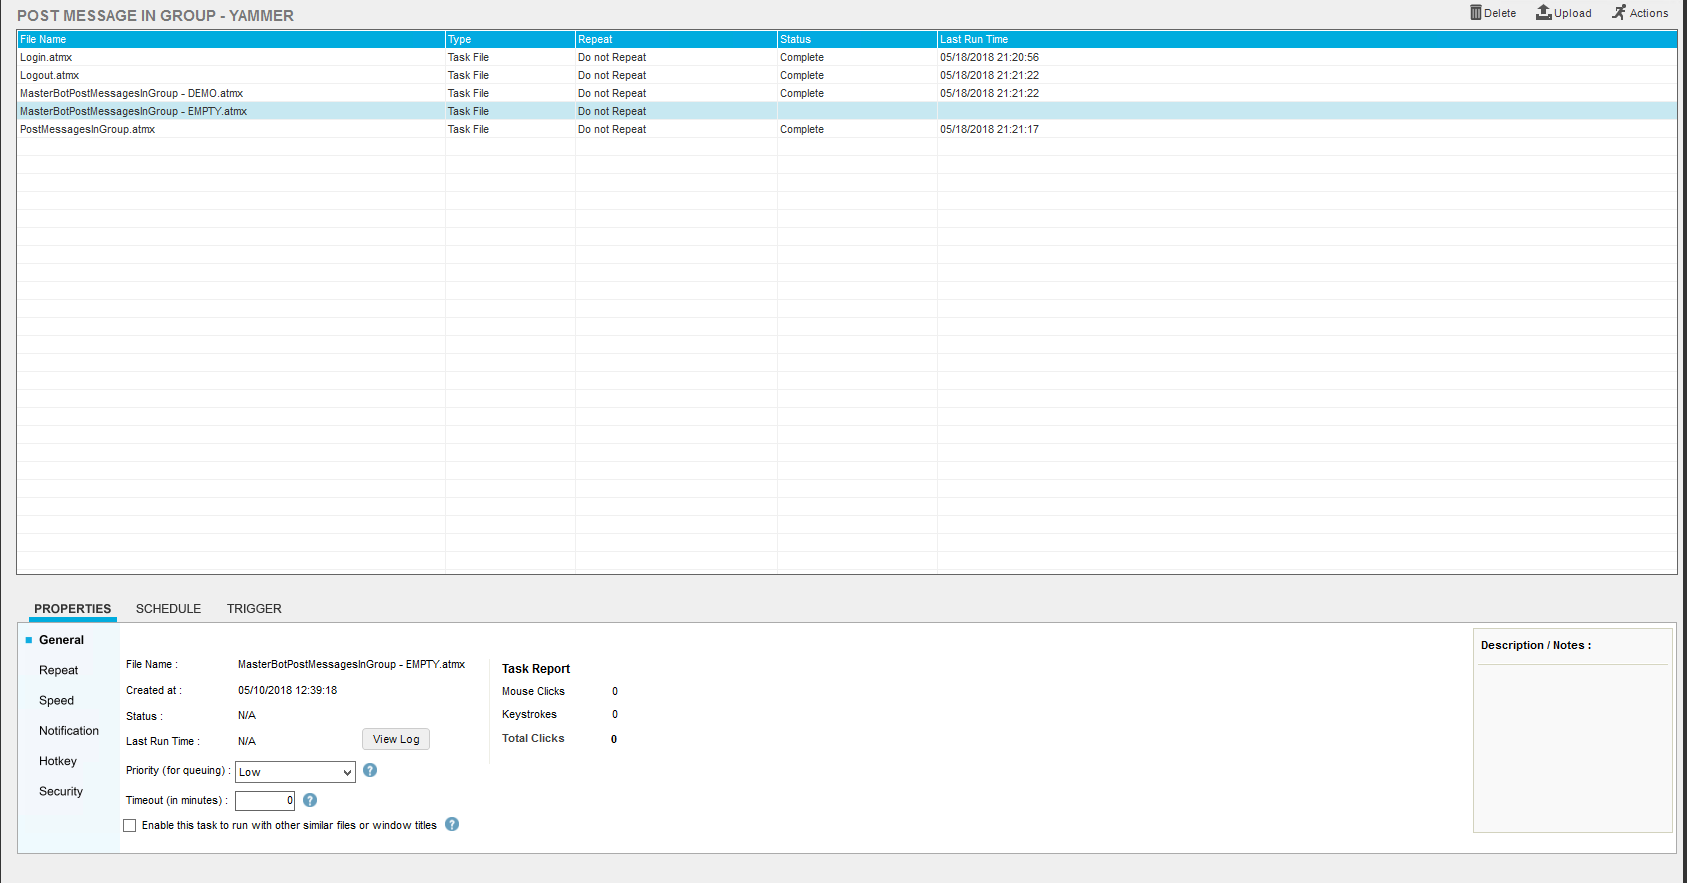
Task: Sort by the File Name column header
Action: click(43, 40)
